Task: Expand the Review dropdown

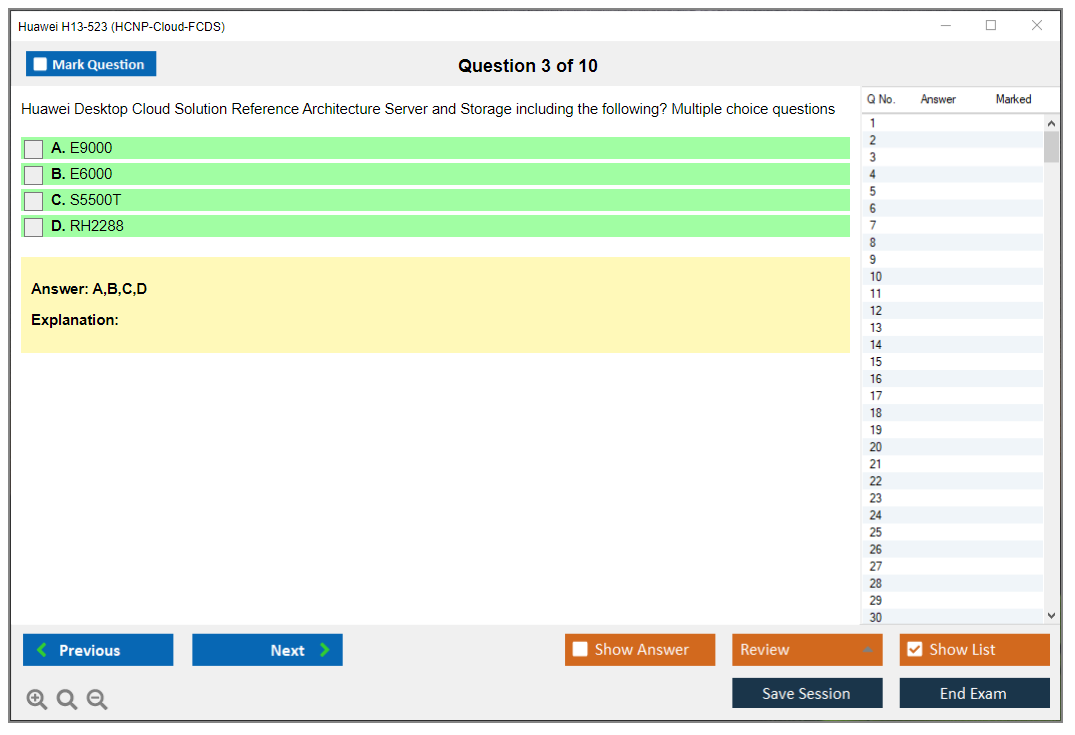Action: coord(867,650)
